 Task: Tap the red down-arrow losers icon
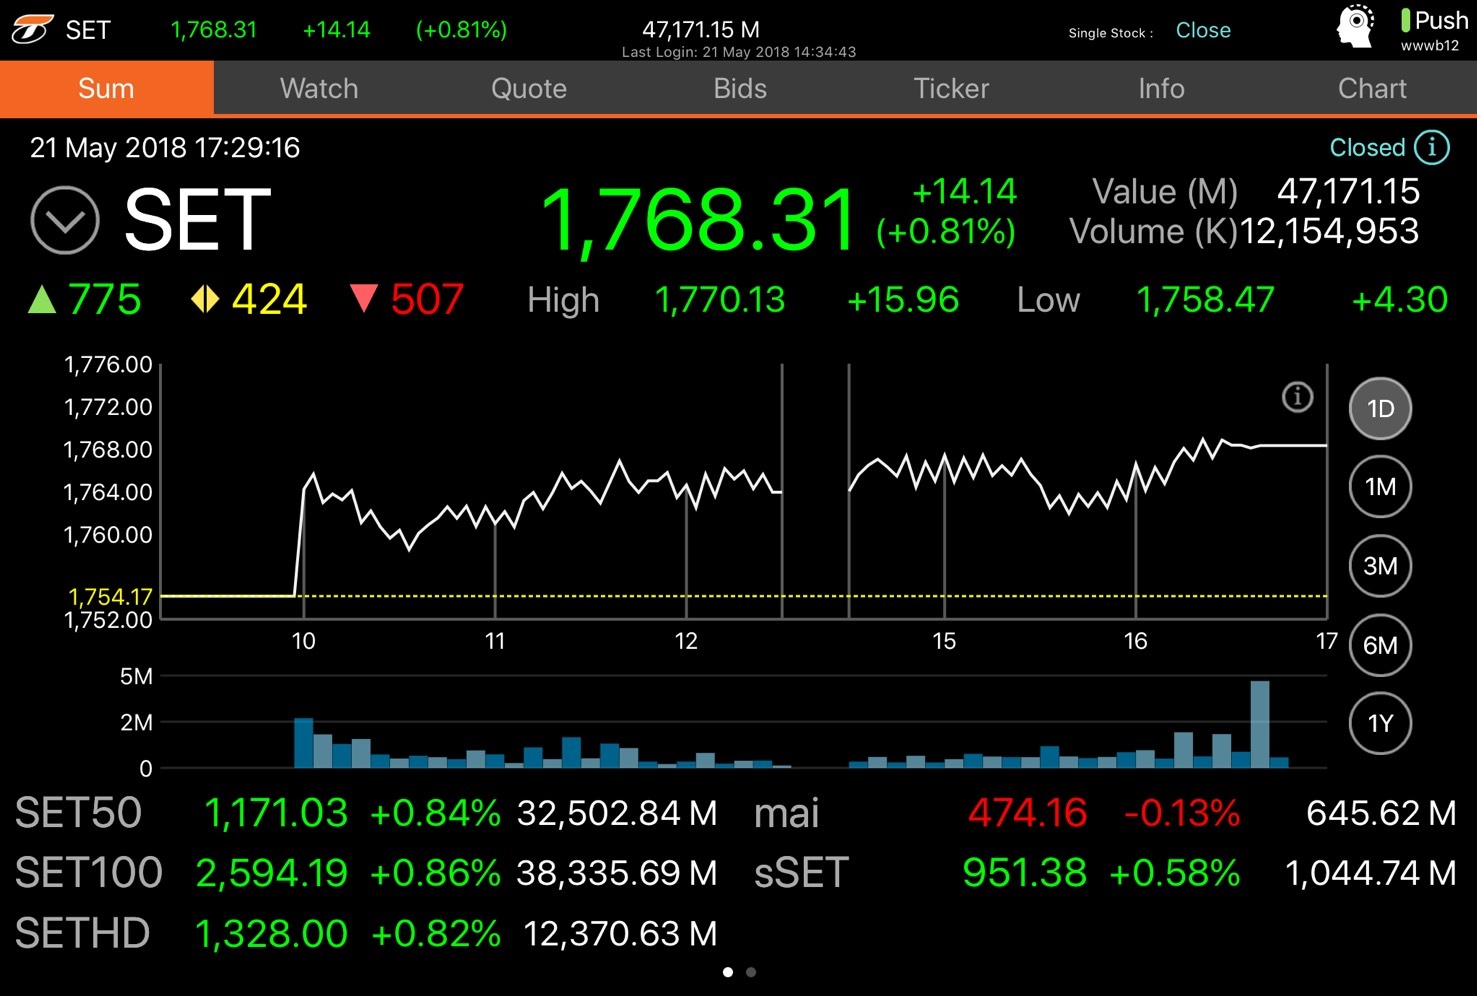[x=364, y=299]
